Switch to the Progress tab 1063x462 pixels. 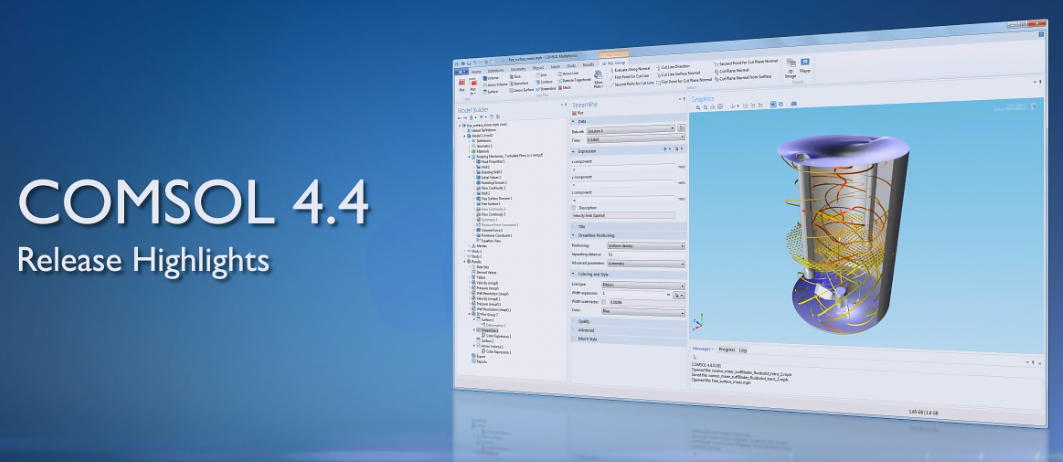point(727,349)
